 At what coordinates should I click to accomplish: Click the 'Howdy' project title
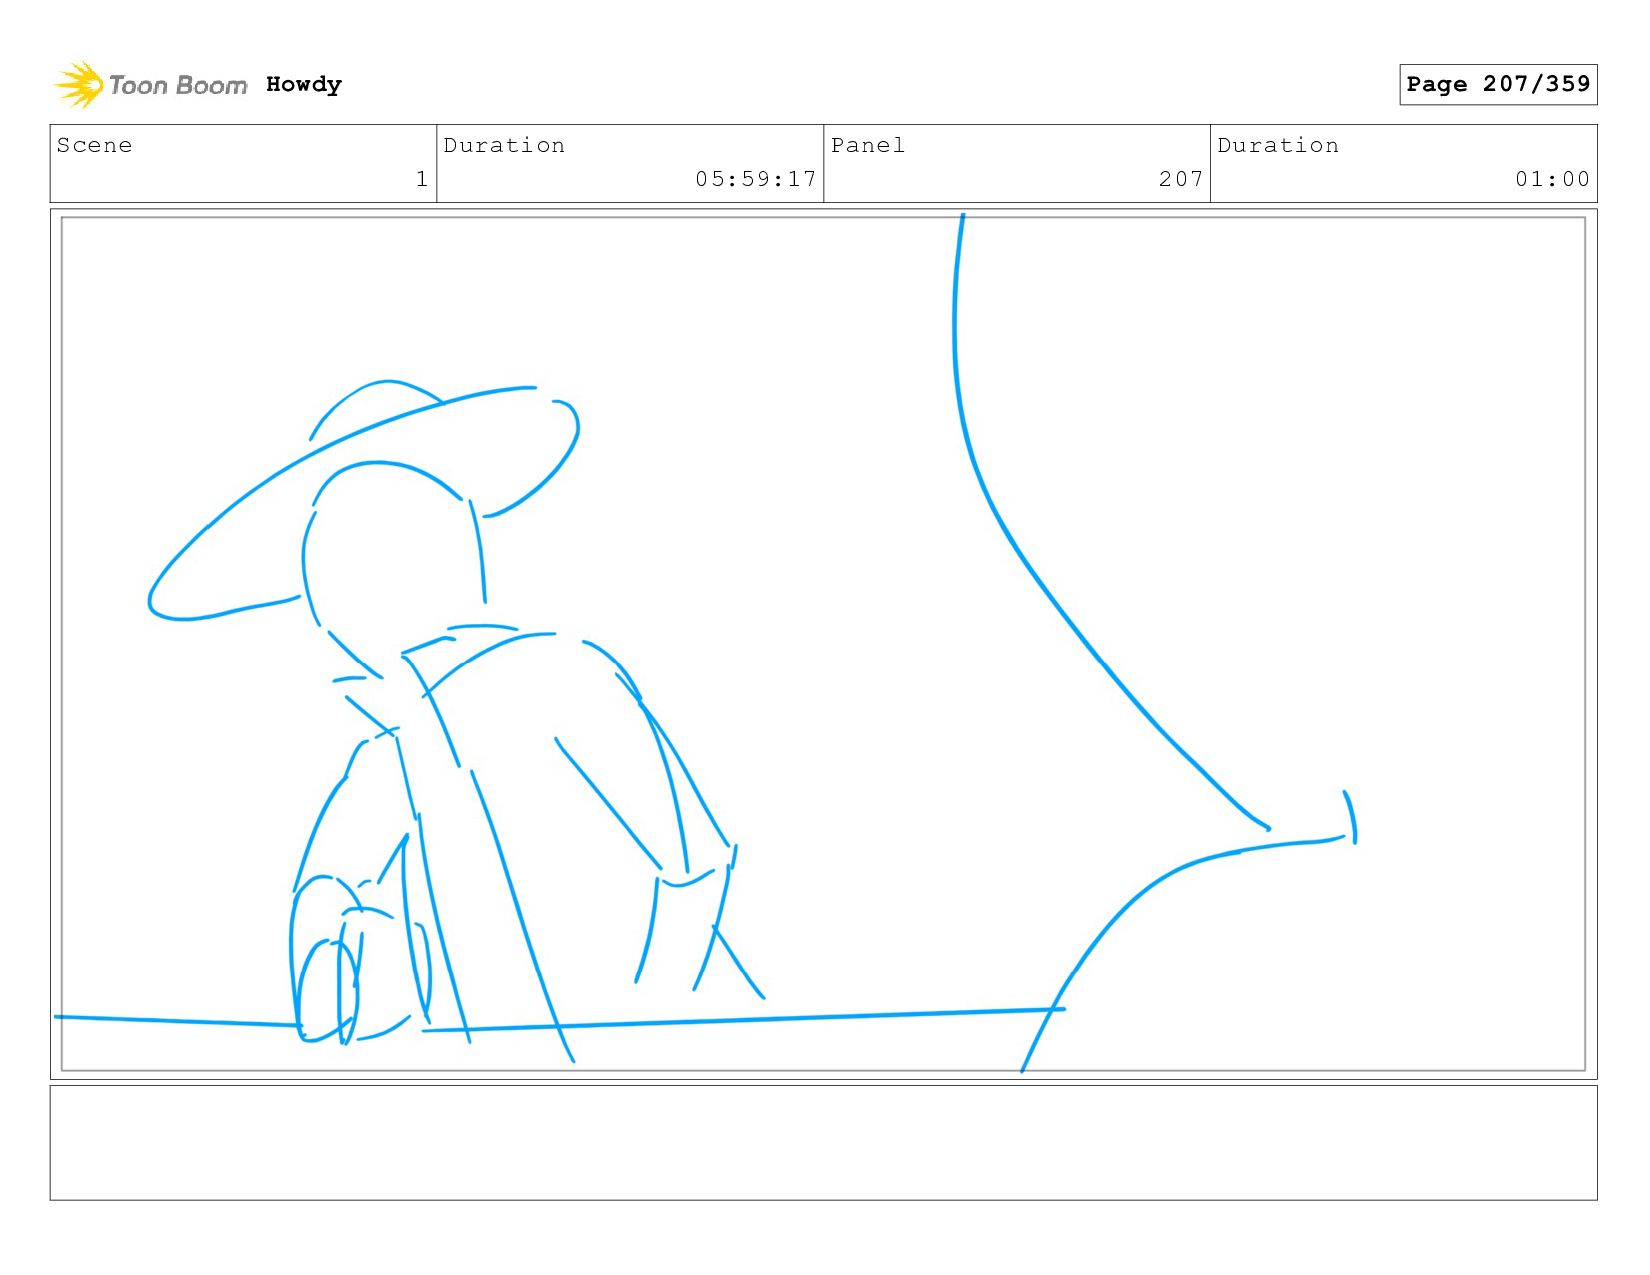click(x=304, y=84)
